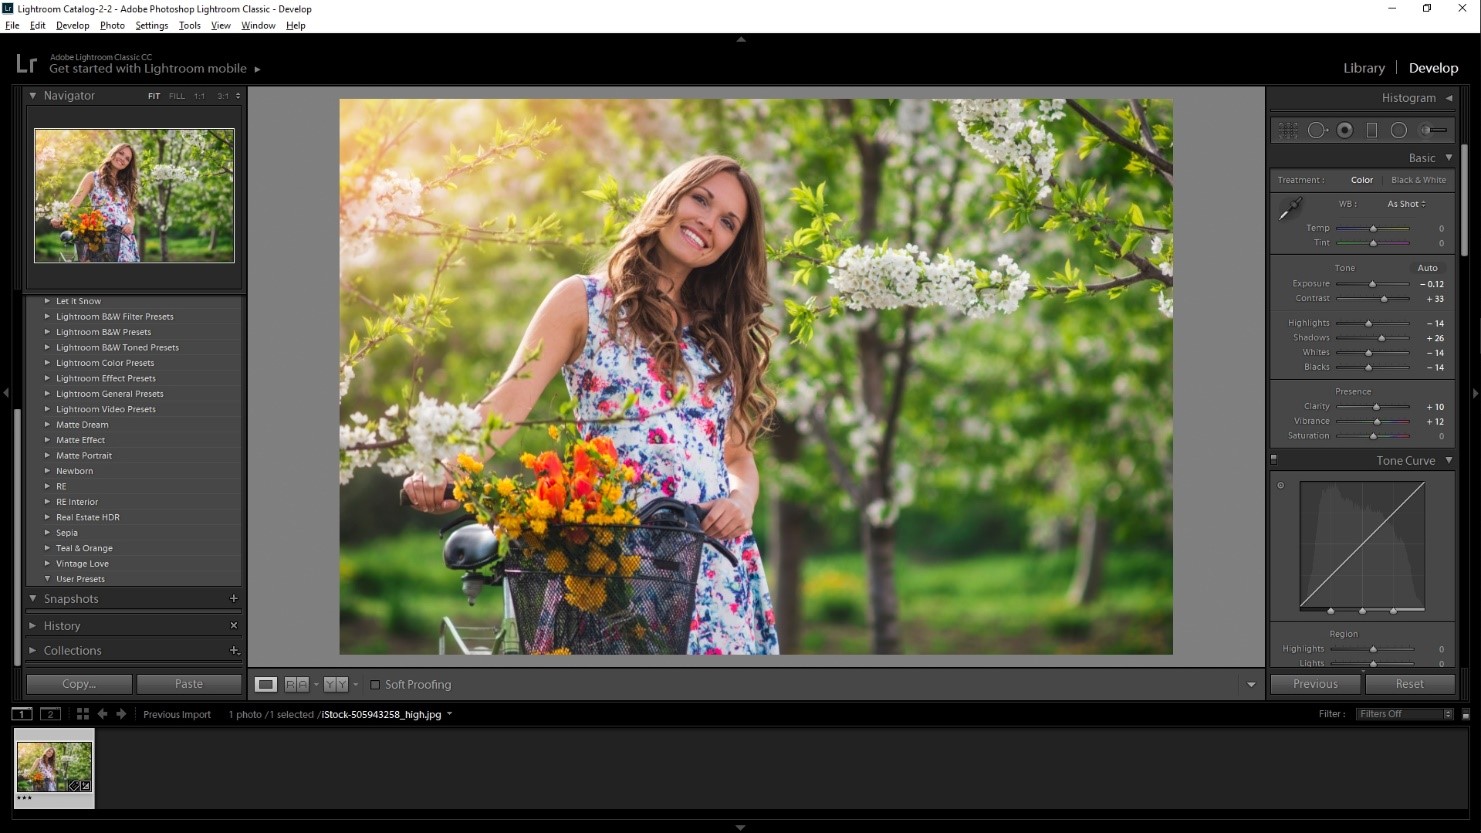Open the Red Eye Correction tool
Screen dimensions: 1481x833
point(1344,130)
